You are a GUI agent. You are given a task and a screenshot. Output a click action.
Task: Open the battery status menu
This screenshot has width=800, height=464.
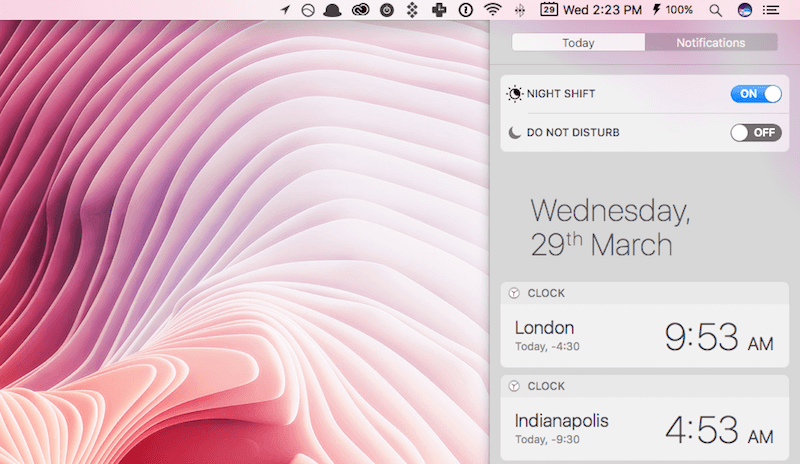pyautogui.click(x=679, y=10)
